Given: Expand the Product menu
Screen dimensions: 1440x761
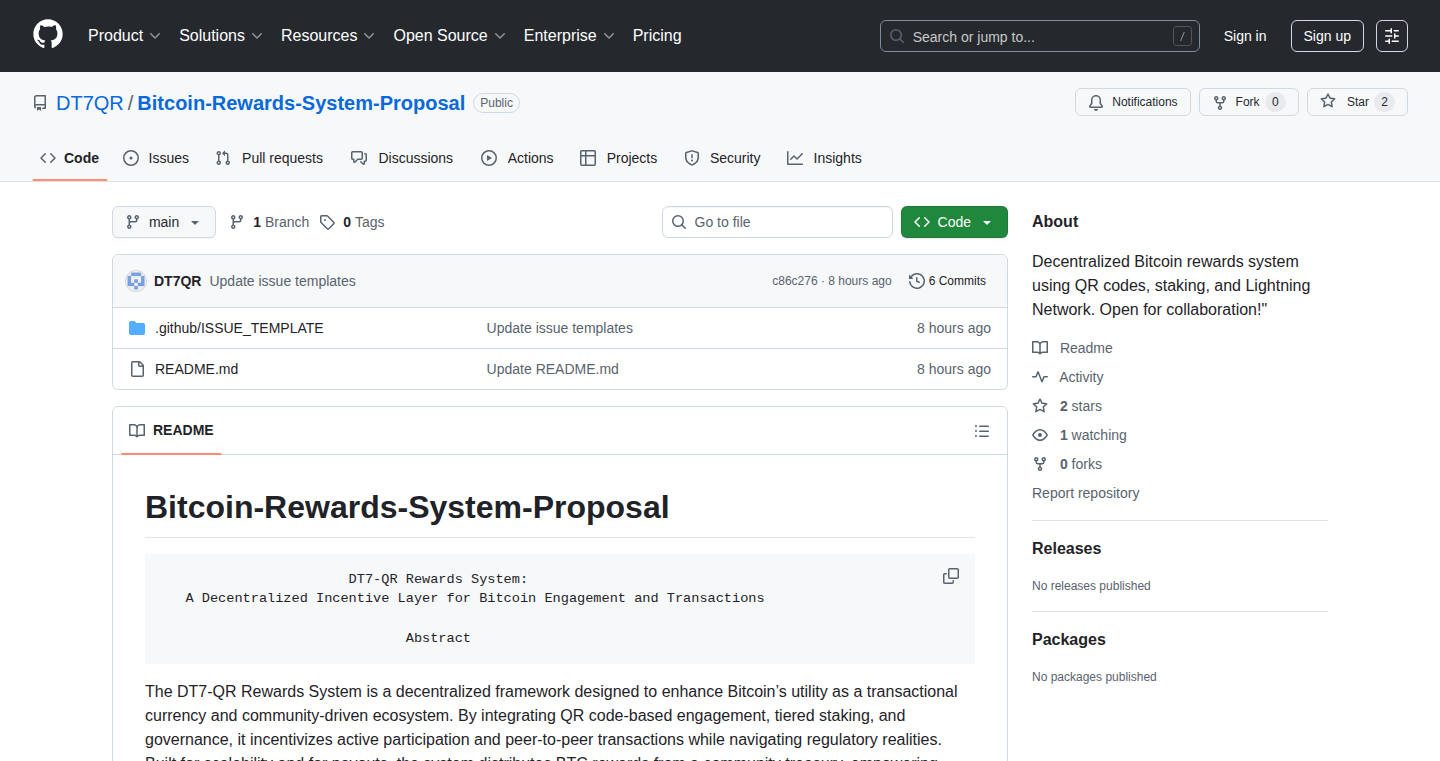Looking at the screenshot, I should pos(124,36).
